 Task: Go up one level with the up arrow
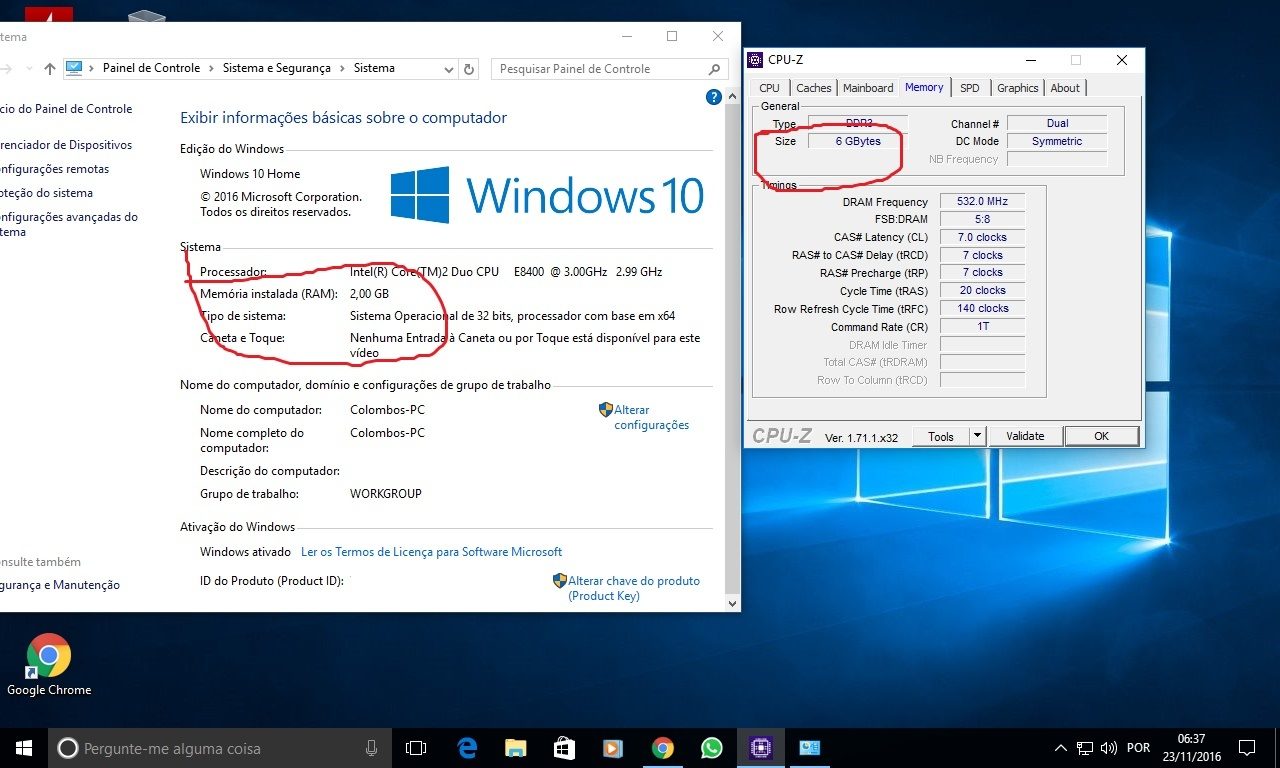[x=50, y=69]
